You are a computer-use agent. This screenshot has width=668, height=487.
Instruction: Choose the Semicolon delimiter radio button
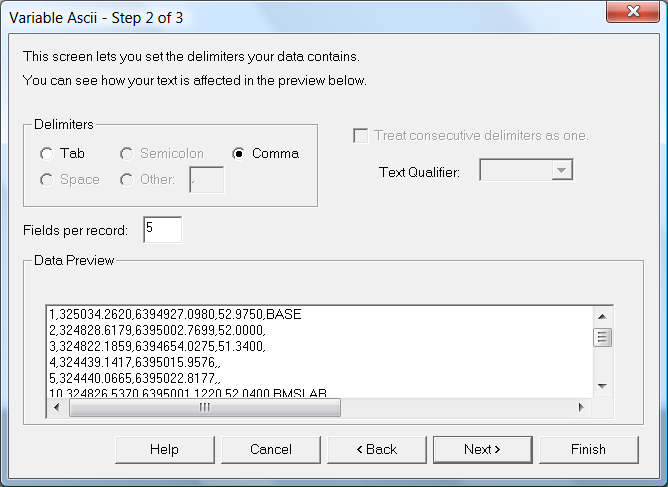(x=127, y=154)
